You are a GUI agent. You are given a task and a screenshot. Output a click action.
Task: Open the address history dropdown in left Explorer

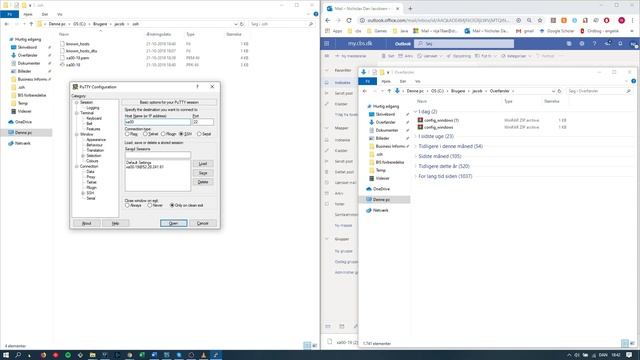pyautogui.click(x=236, y=24)
